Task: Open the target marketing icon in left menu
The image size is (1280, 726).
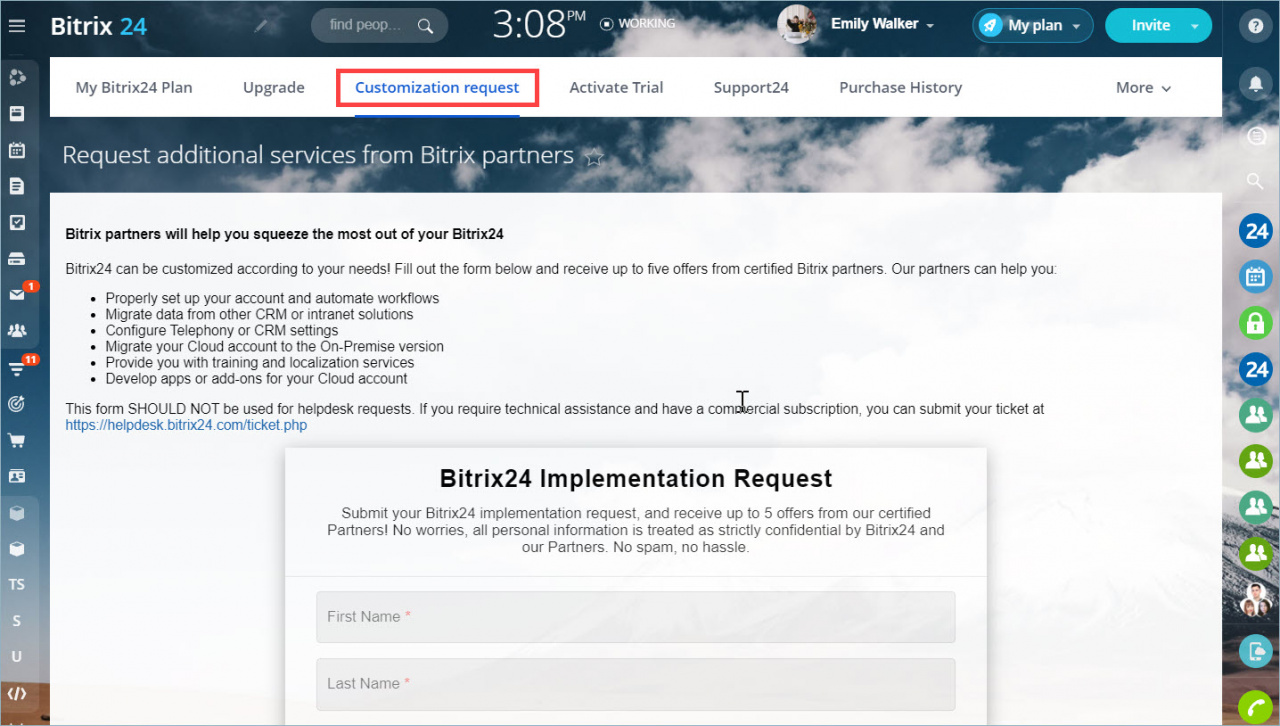Action: click(x=17, y=404)
